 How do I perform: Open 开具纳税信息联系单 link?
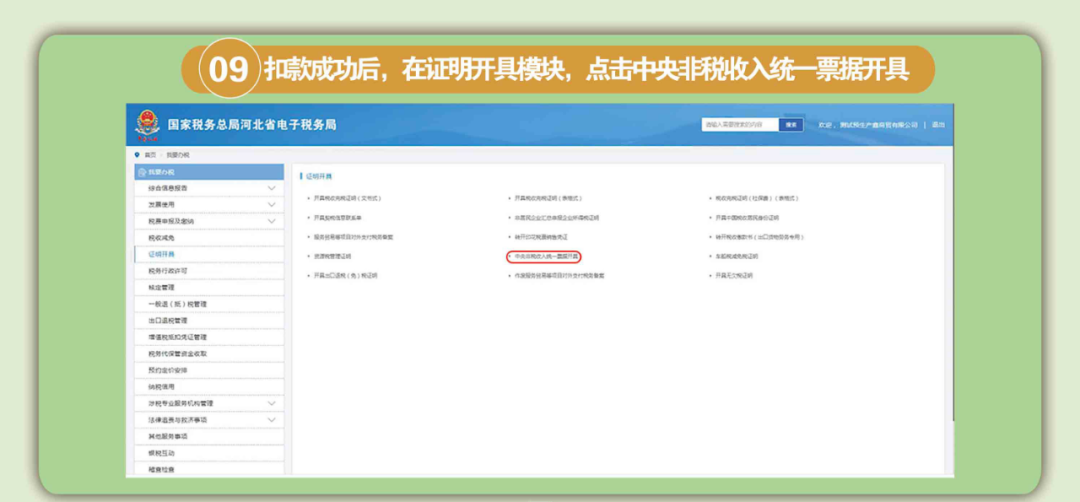[338, 218]
